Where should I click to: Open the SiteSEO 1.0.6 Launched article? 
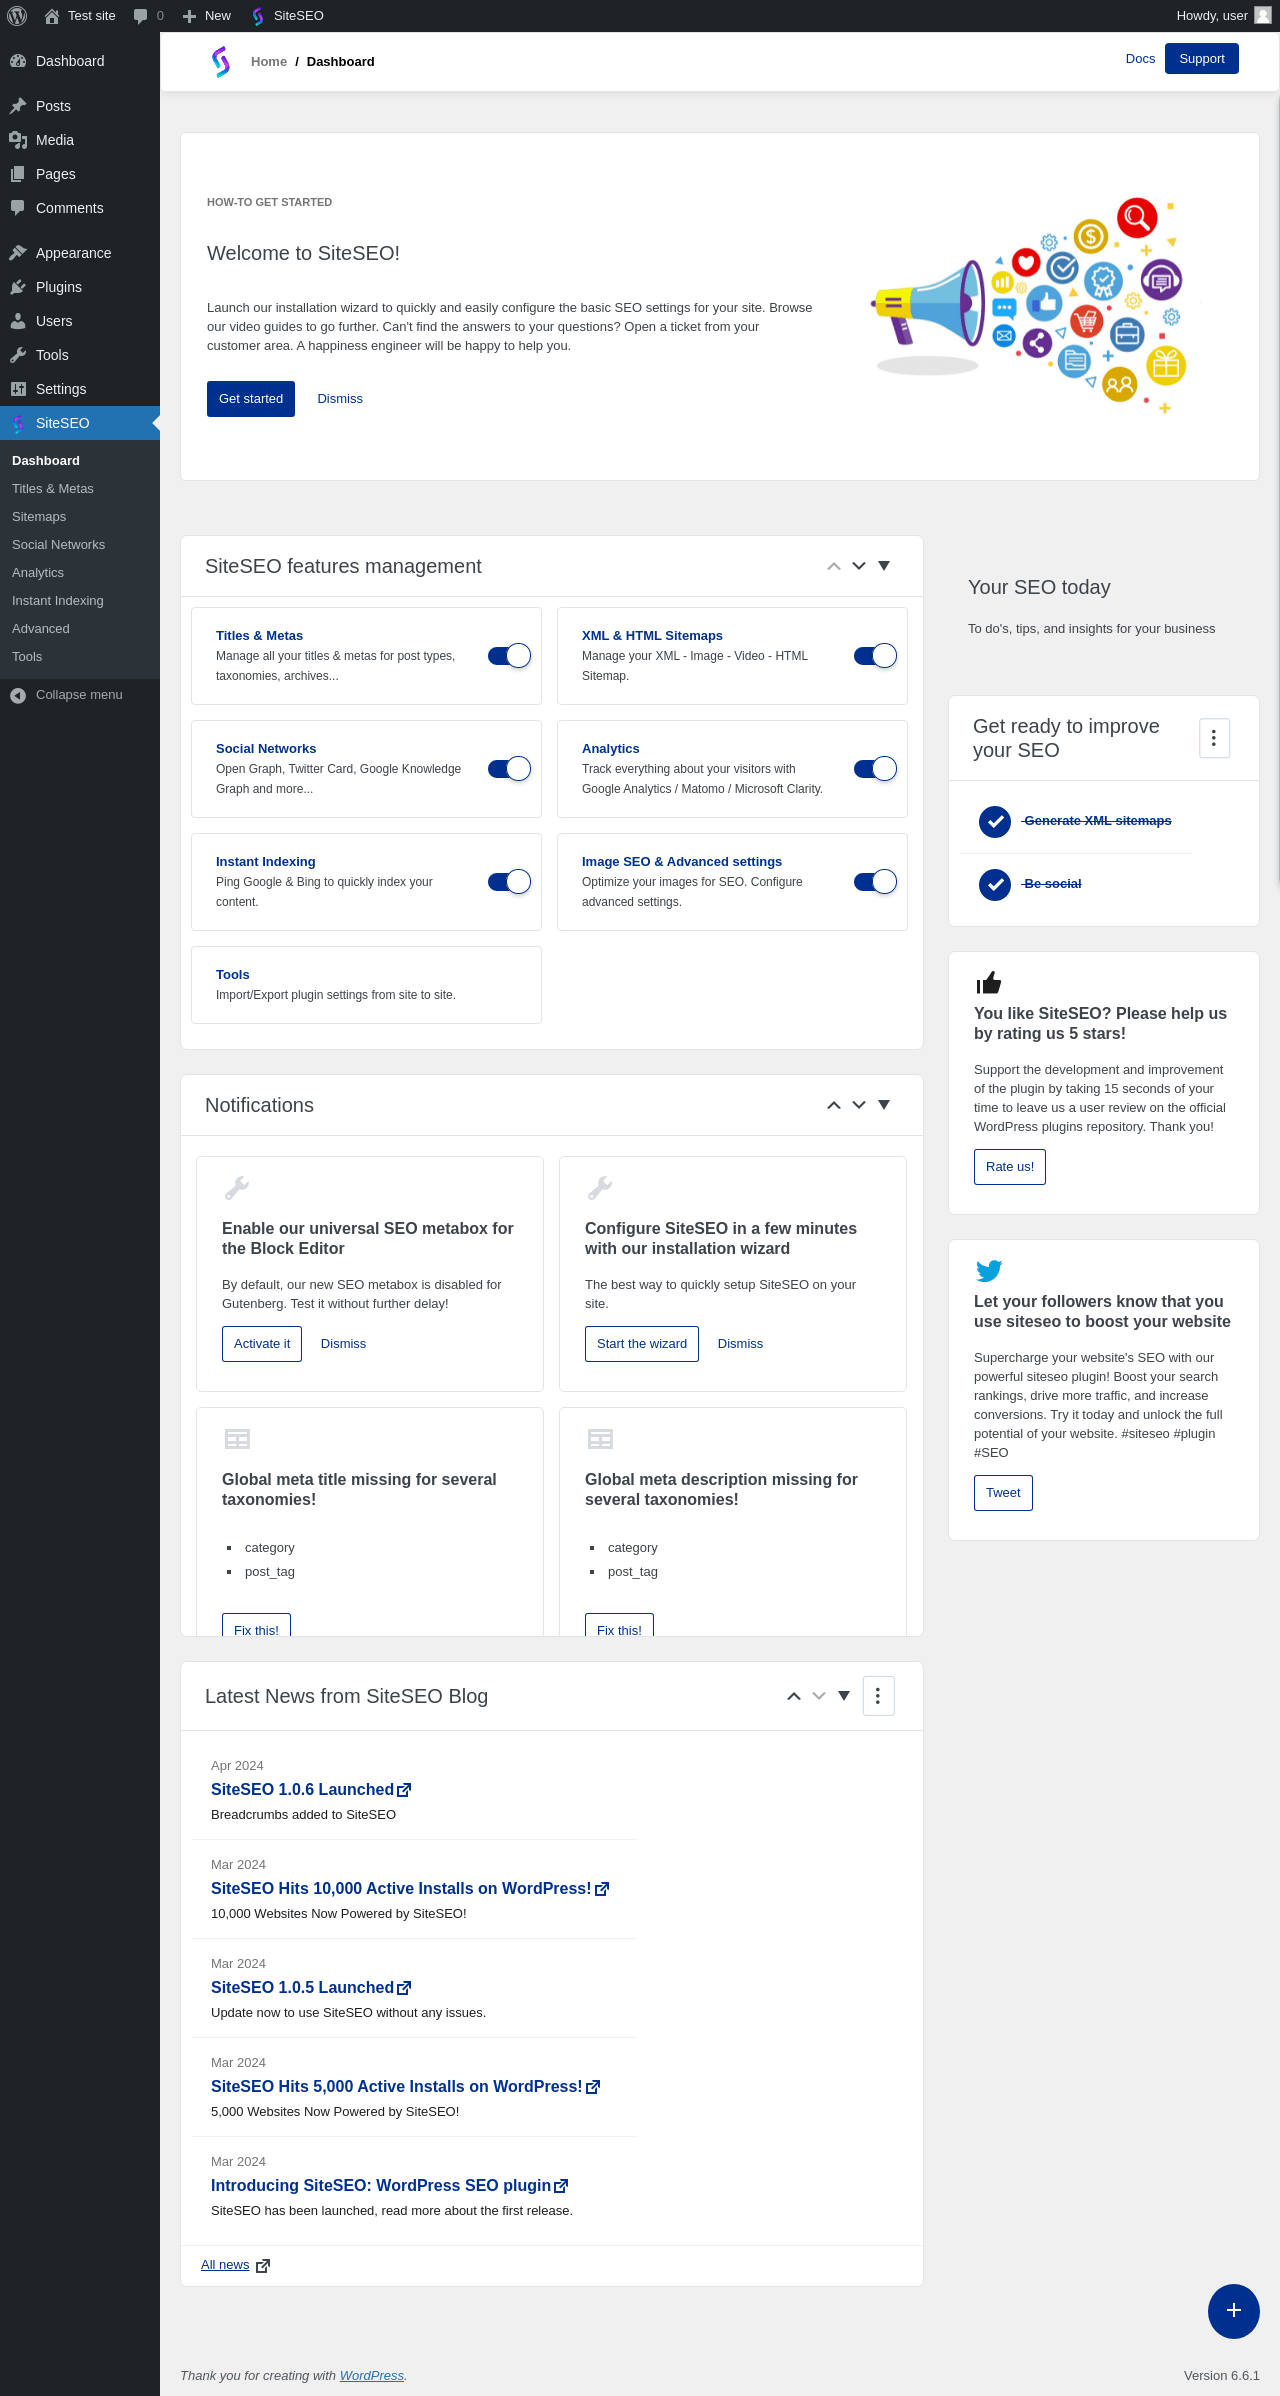point(302,1789)
